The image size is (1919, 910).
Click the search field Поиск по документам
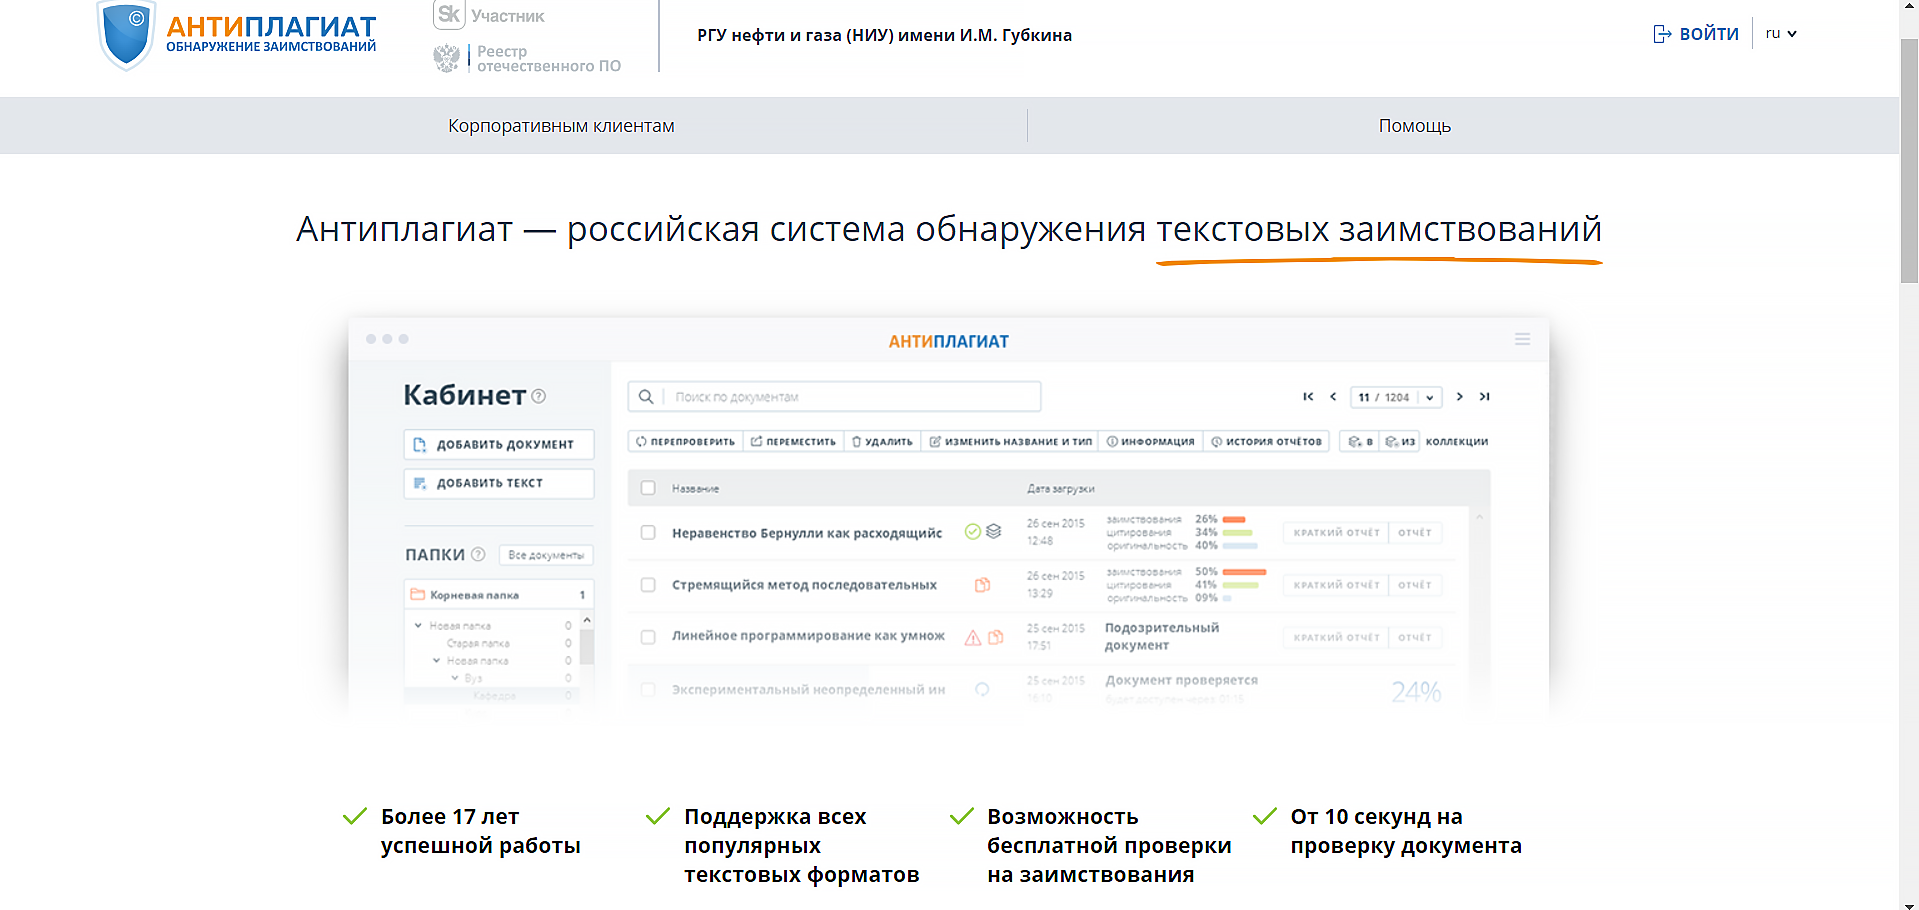pos(834,397)
